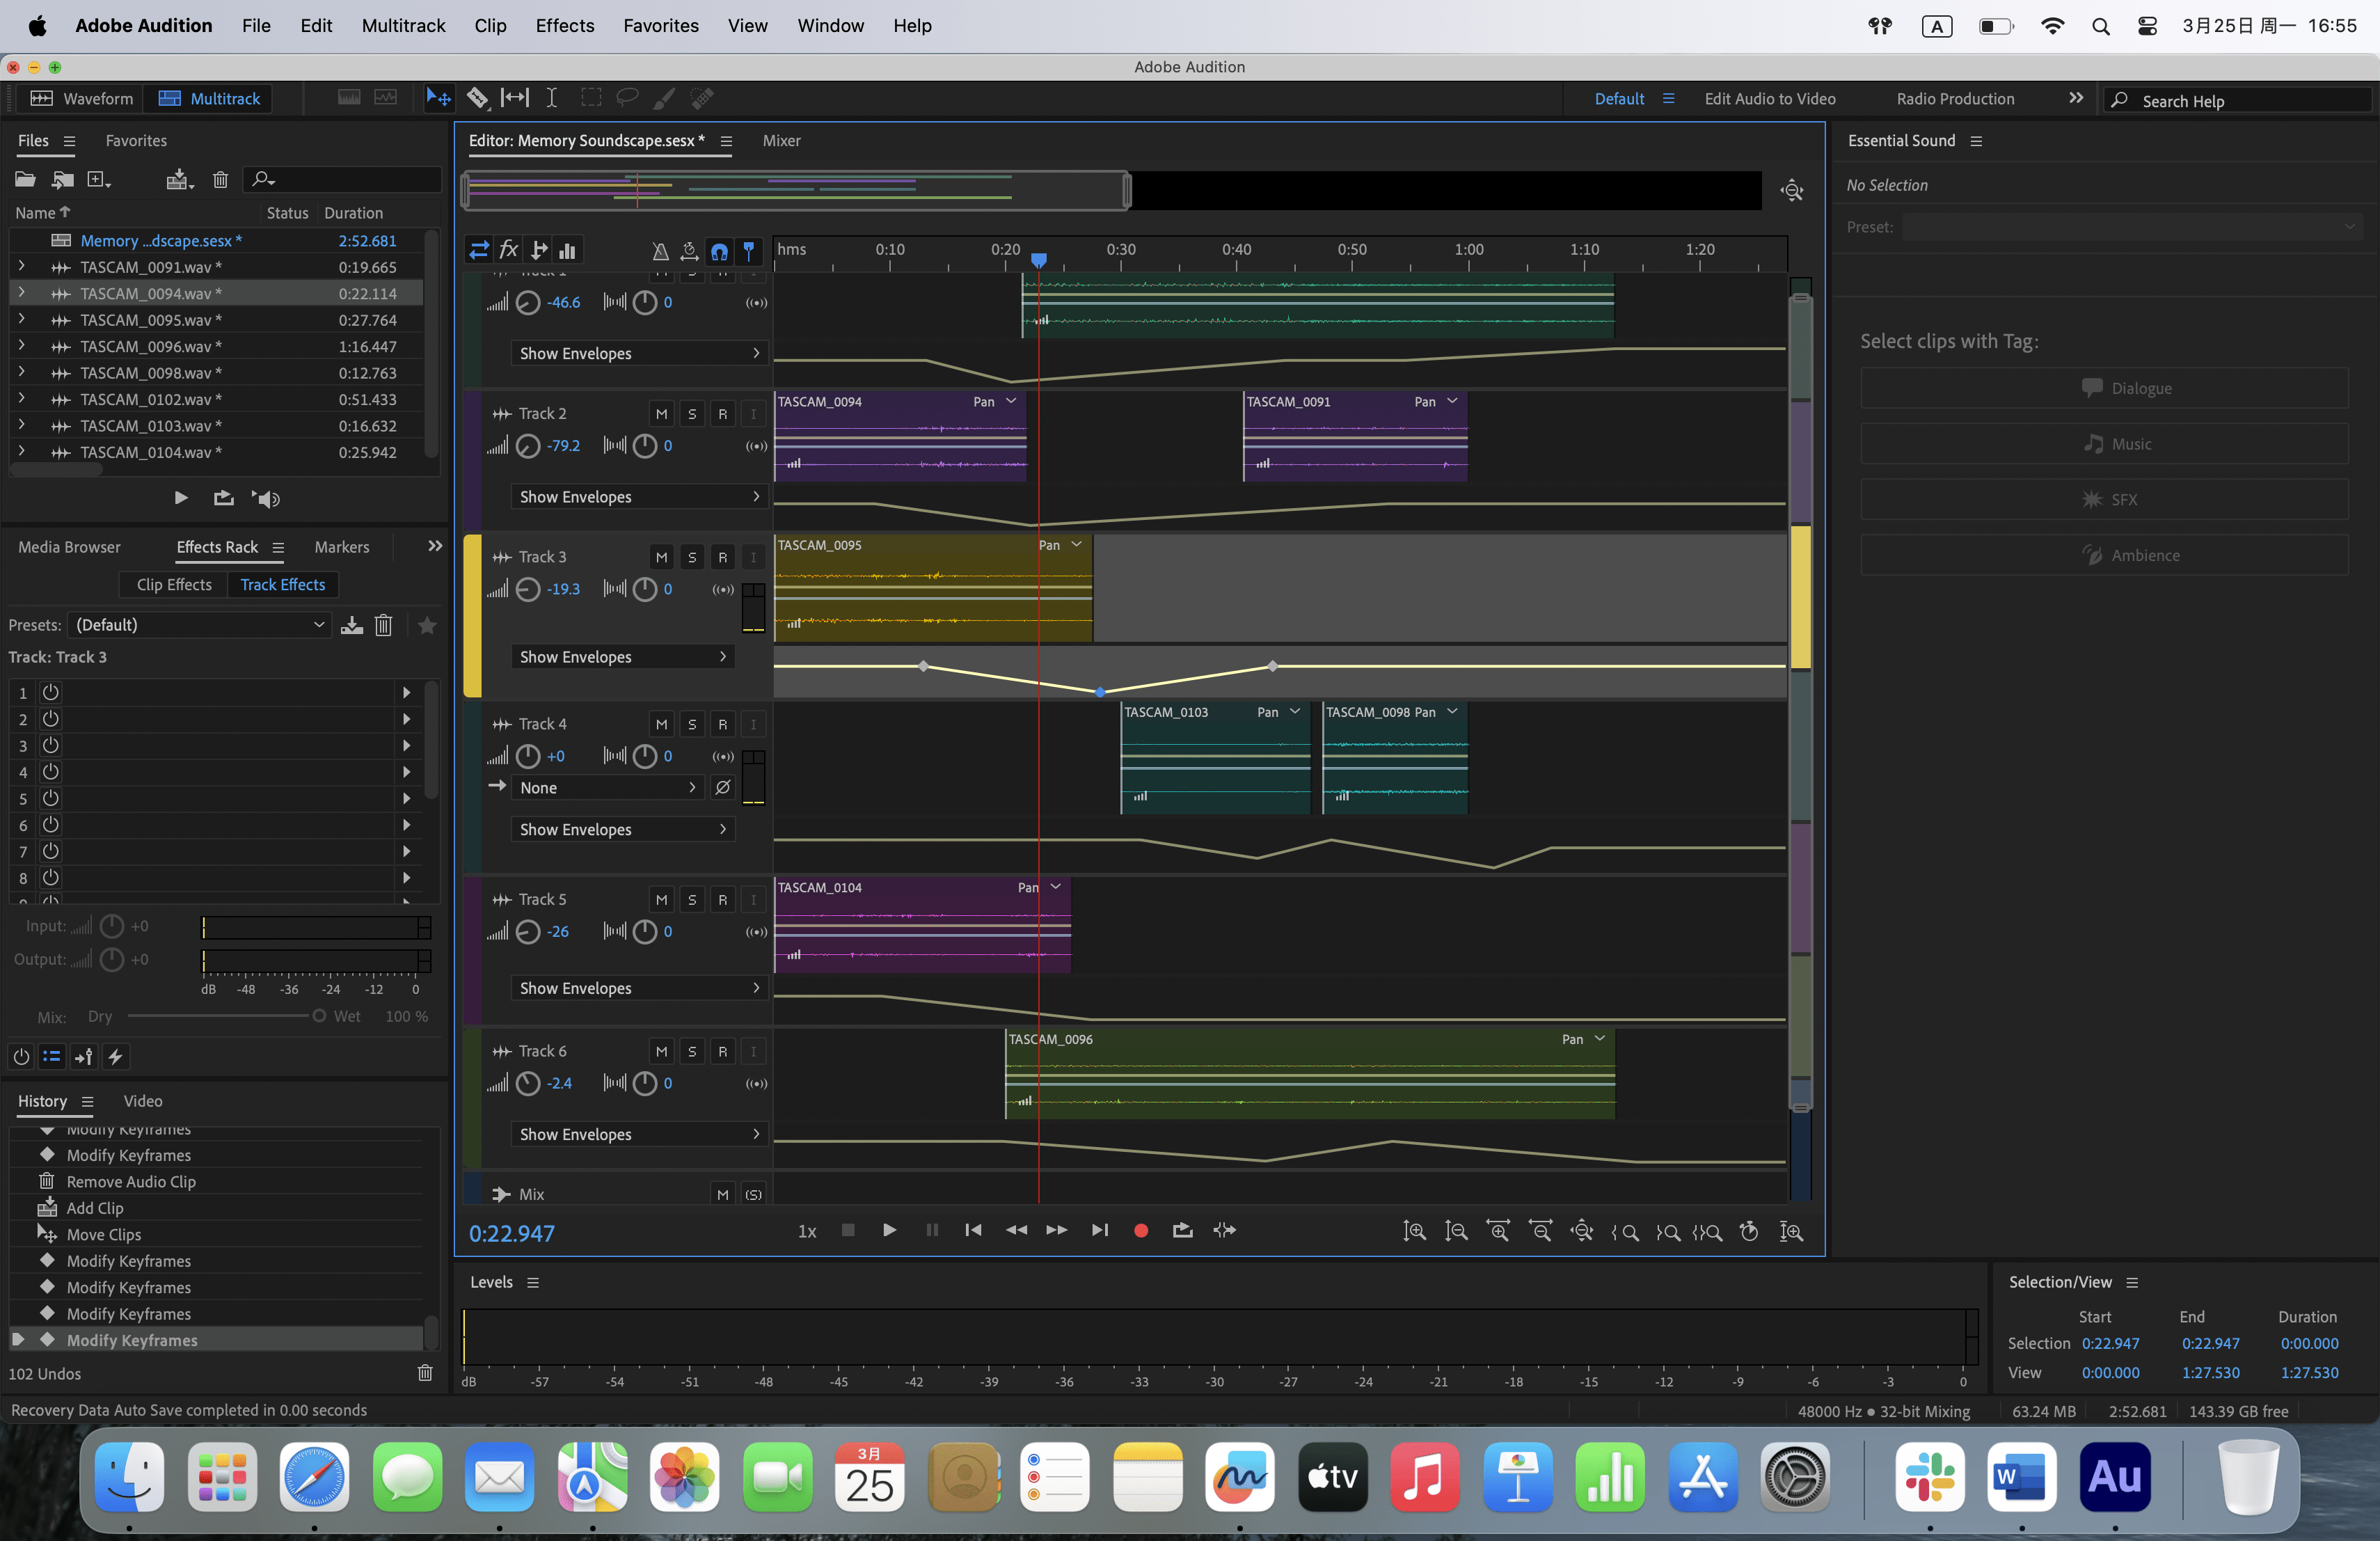
Task: Open Slack from the Dock
Action: tap(1929, 1476)
